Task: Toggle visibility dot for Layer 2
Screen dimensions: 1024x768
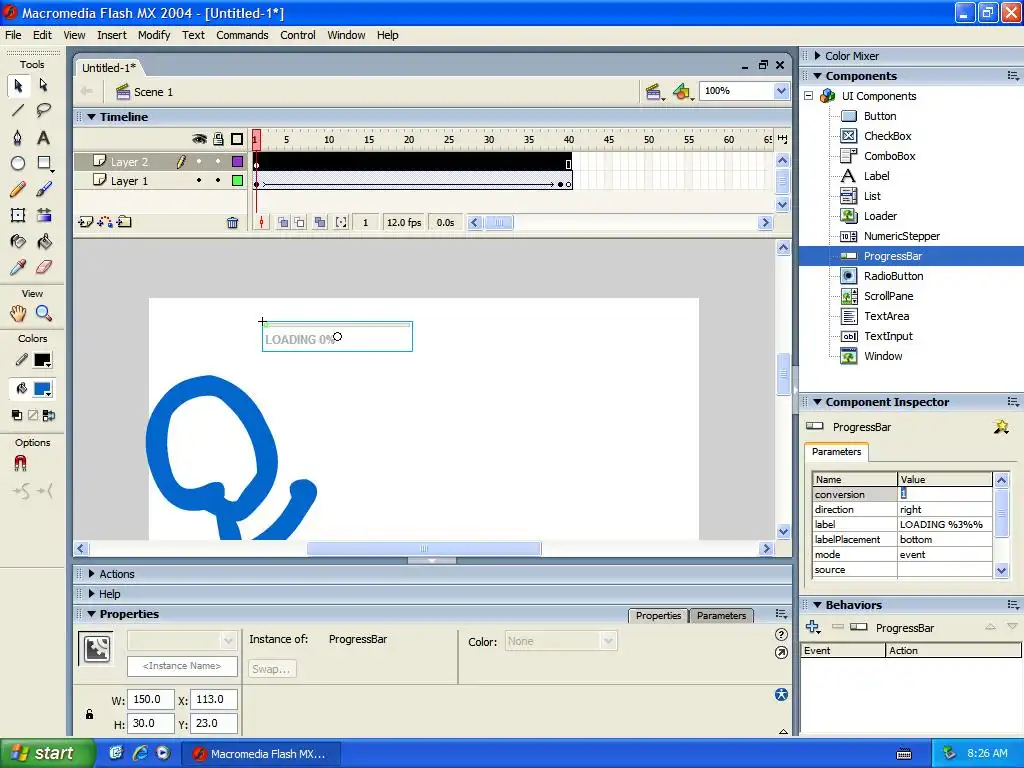Action: pos(199,161)
